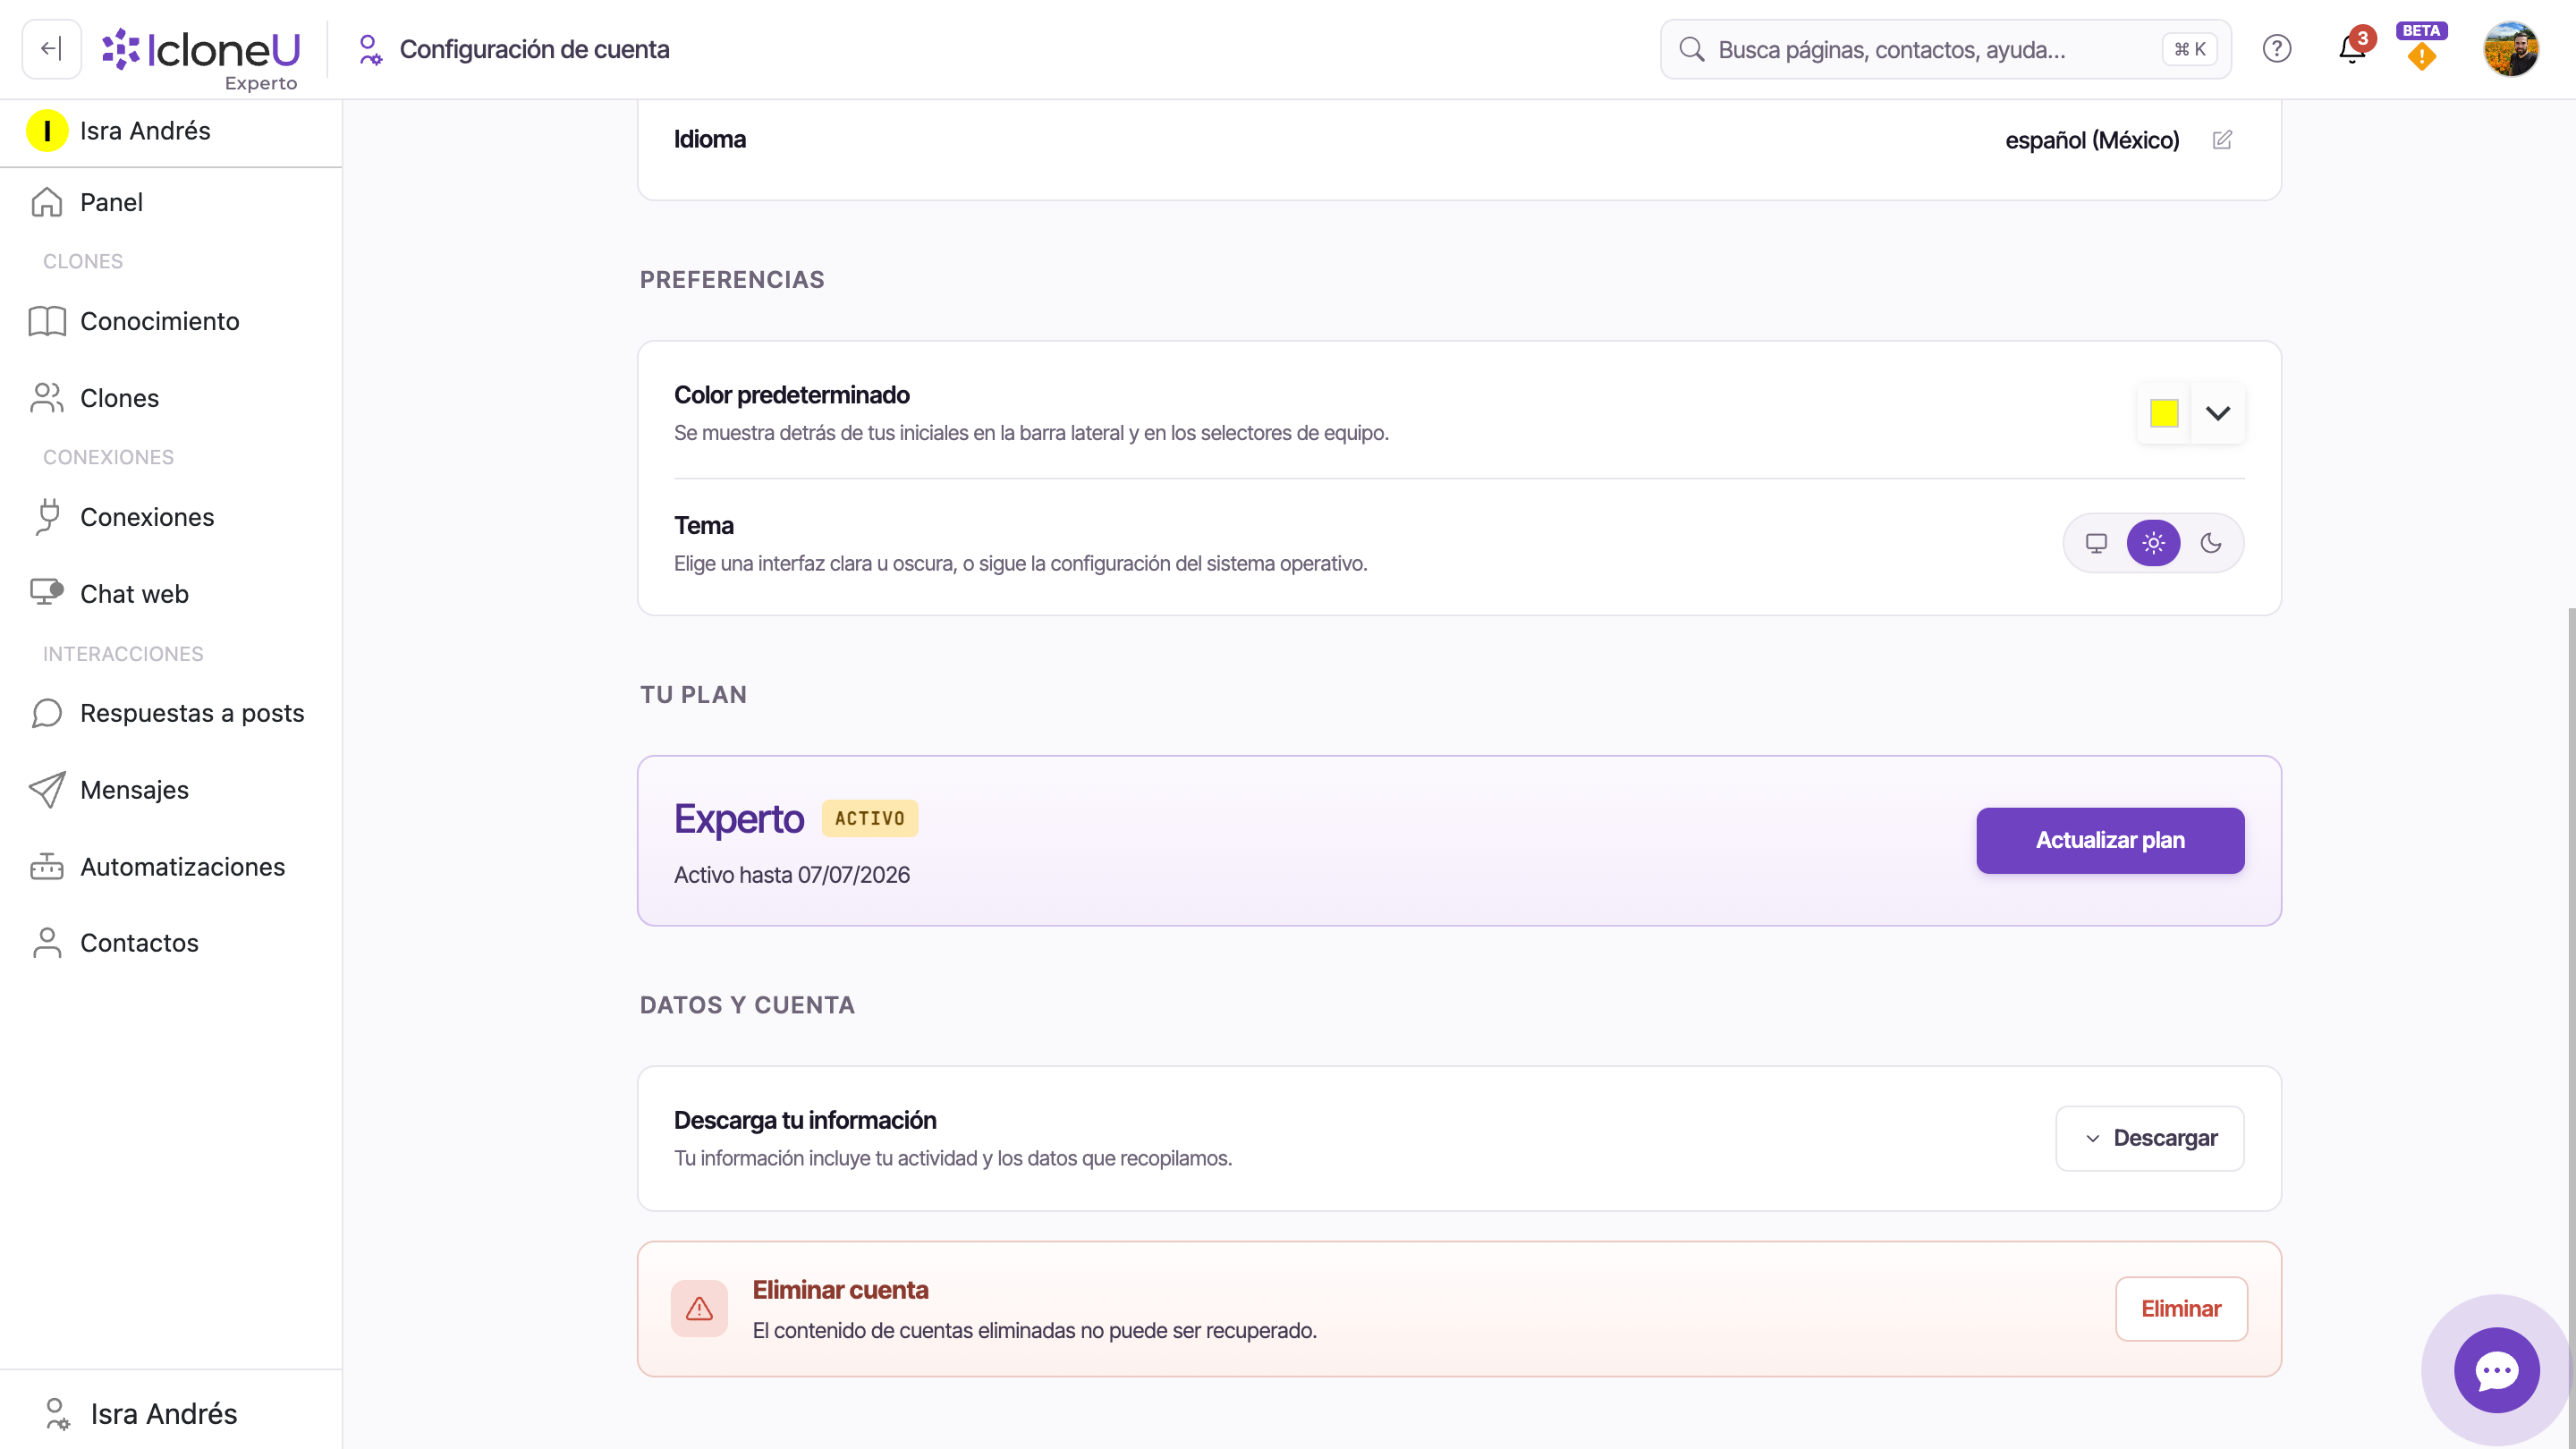Click the BETA warning diamond icon

coord(2421,57)
